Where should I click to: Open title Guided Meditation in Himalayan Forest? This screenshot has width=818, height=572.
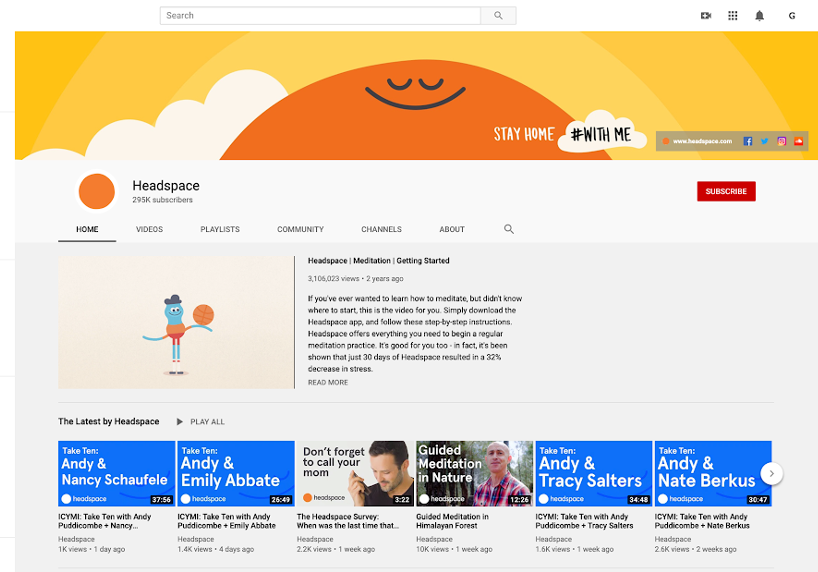[452, 521]
